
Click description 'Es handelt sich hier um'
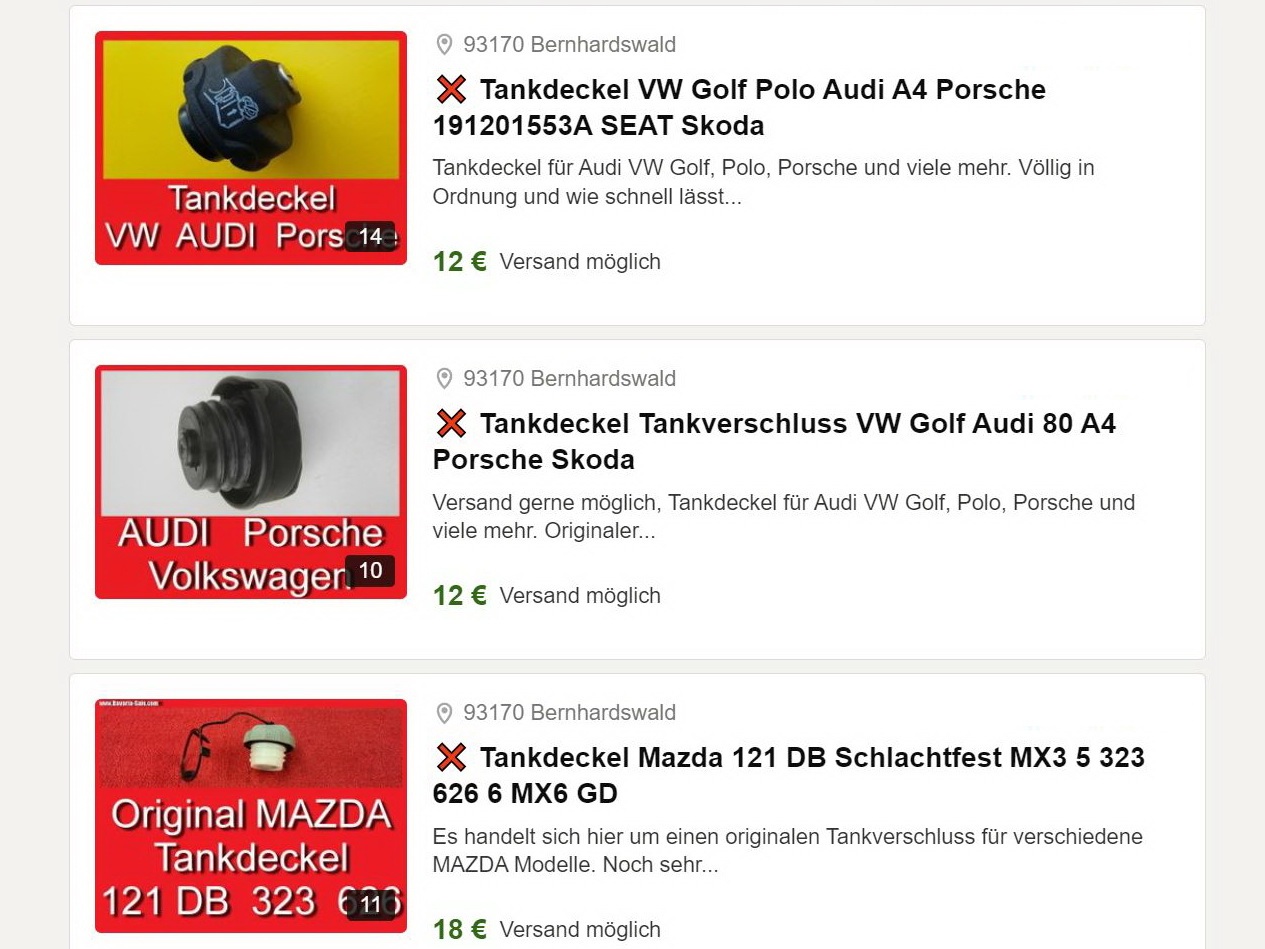click(x=788, y=851)
